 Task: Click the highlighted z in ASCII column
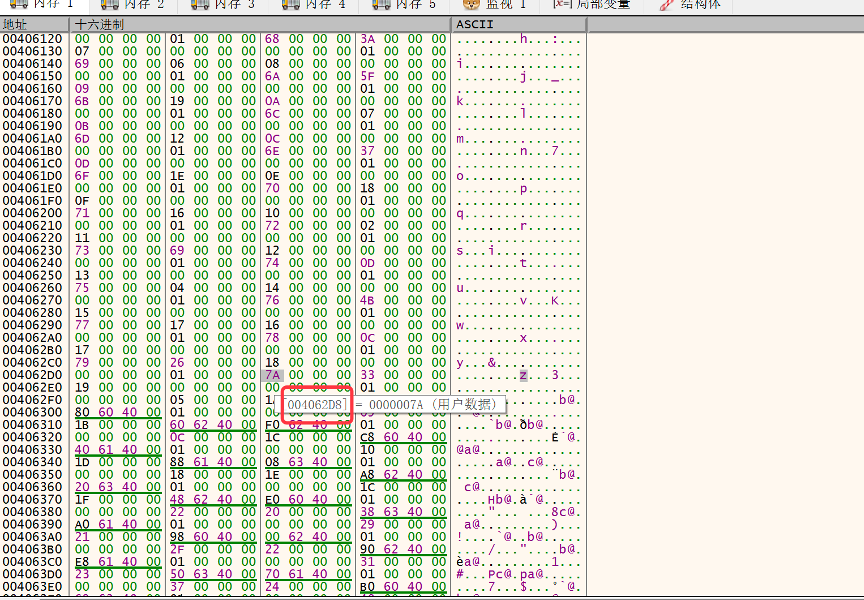(523, 375)
